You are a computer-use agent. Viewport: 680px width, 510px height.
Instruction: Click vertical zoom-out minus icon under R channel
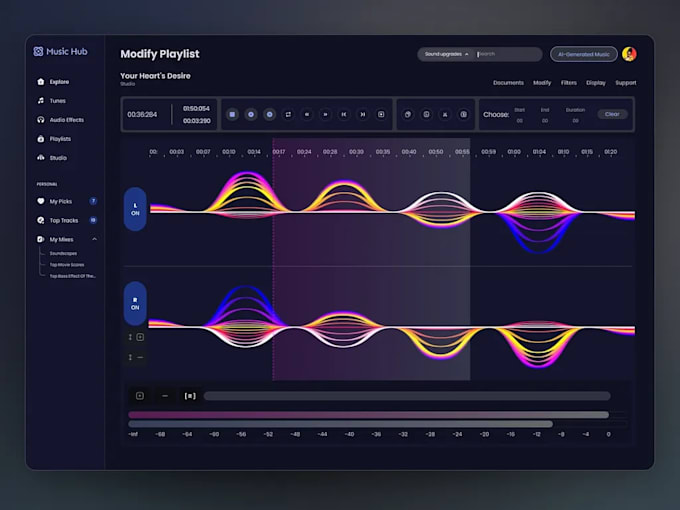pos(140,357)
